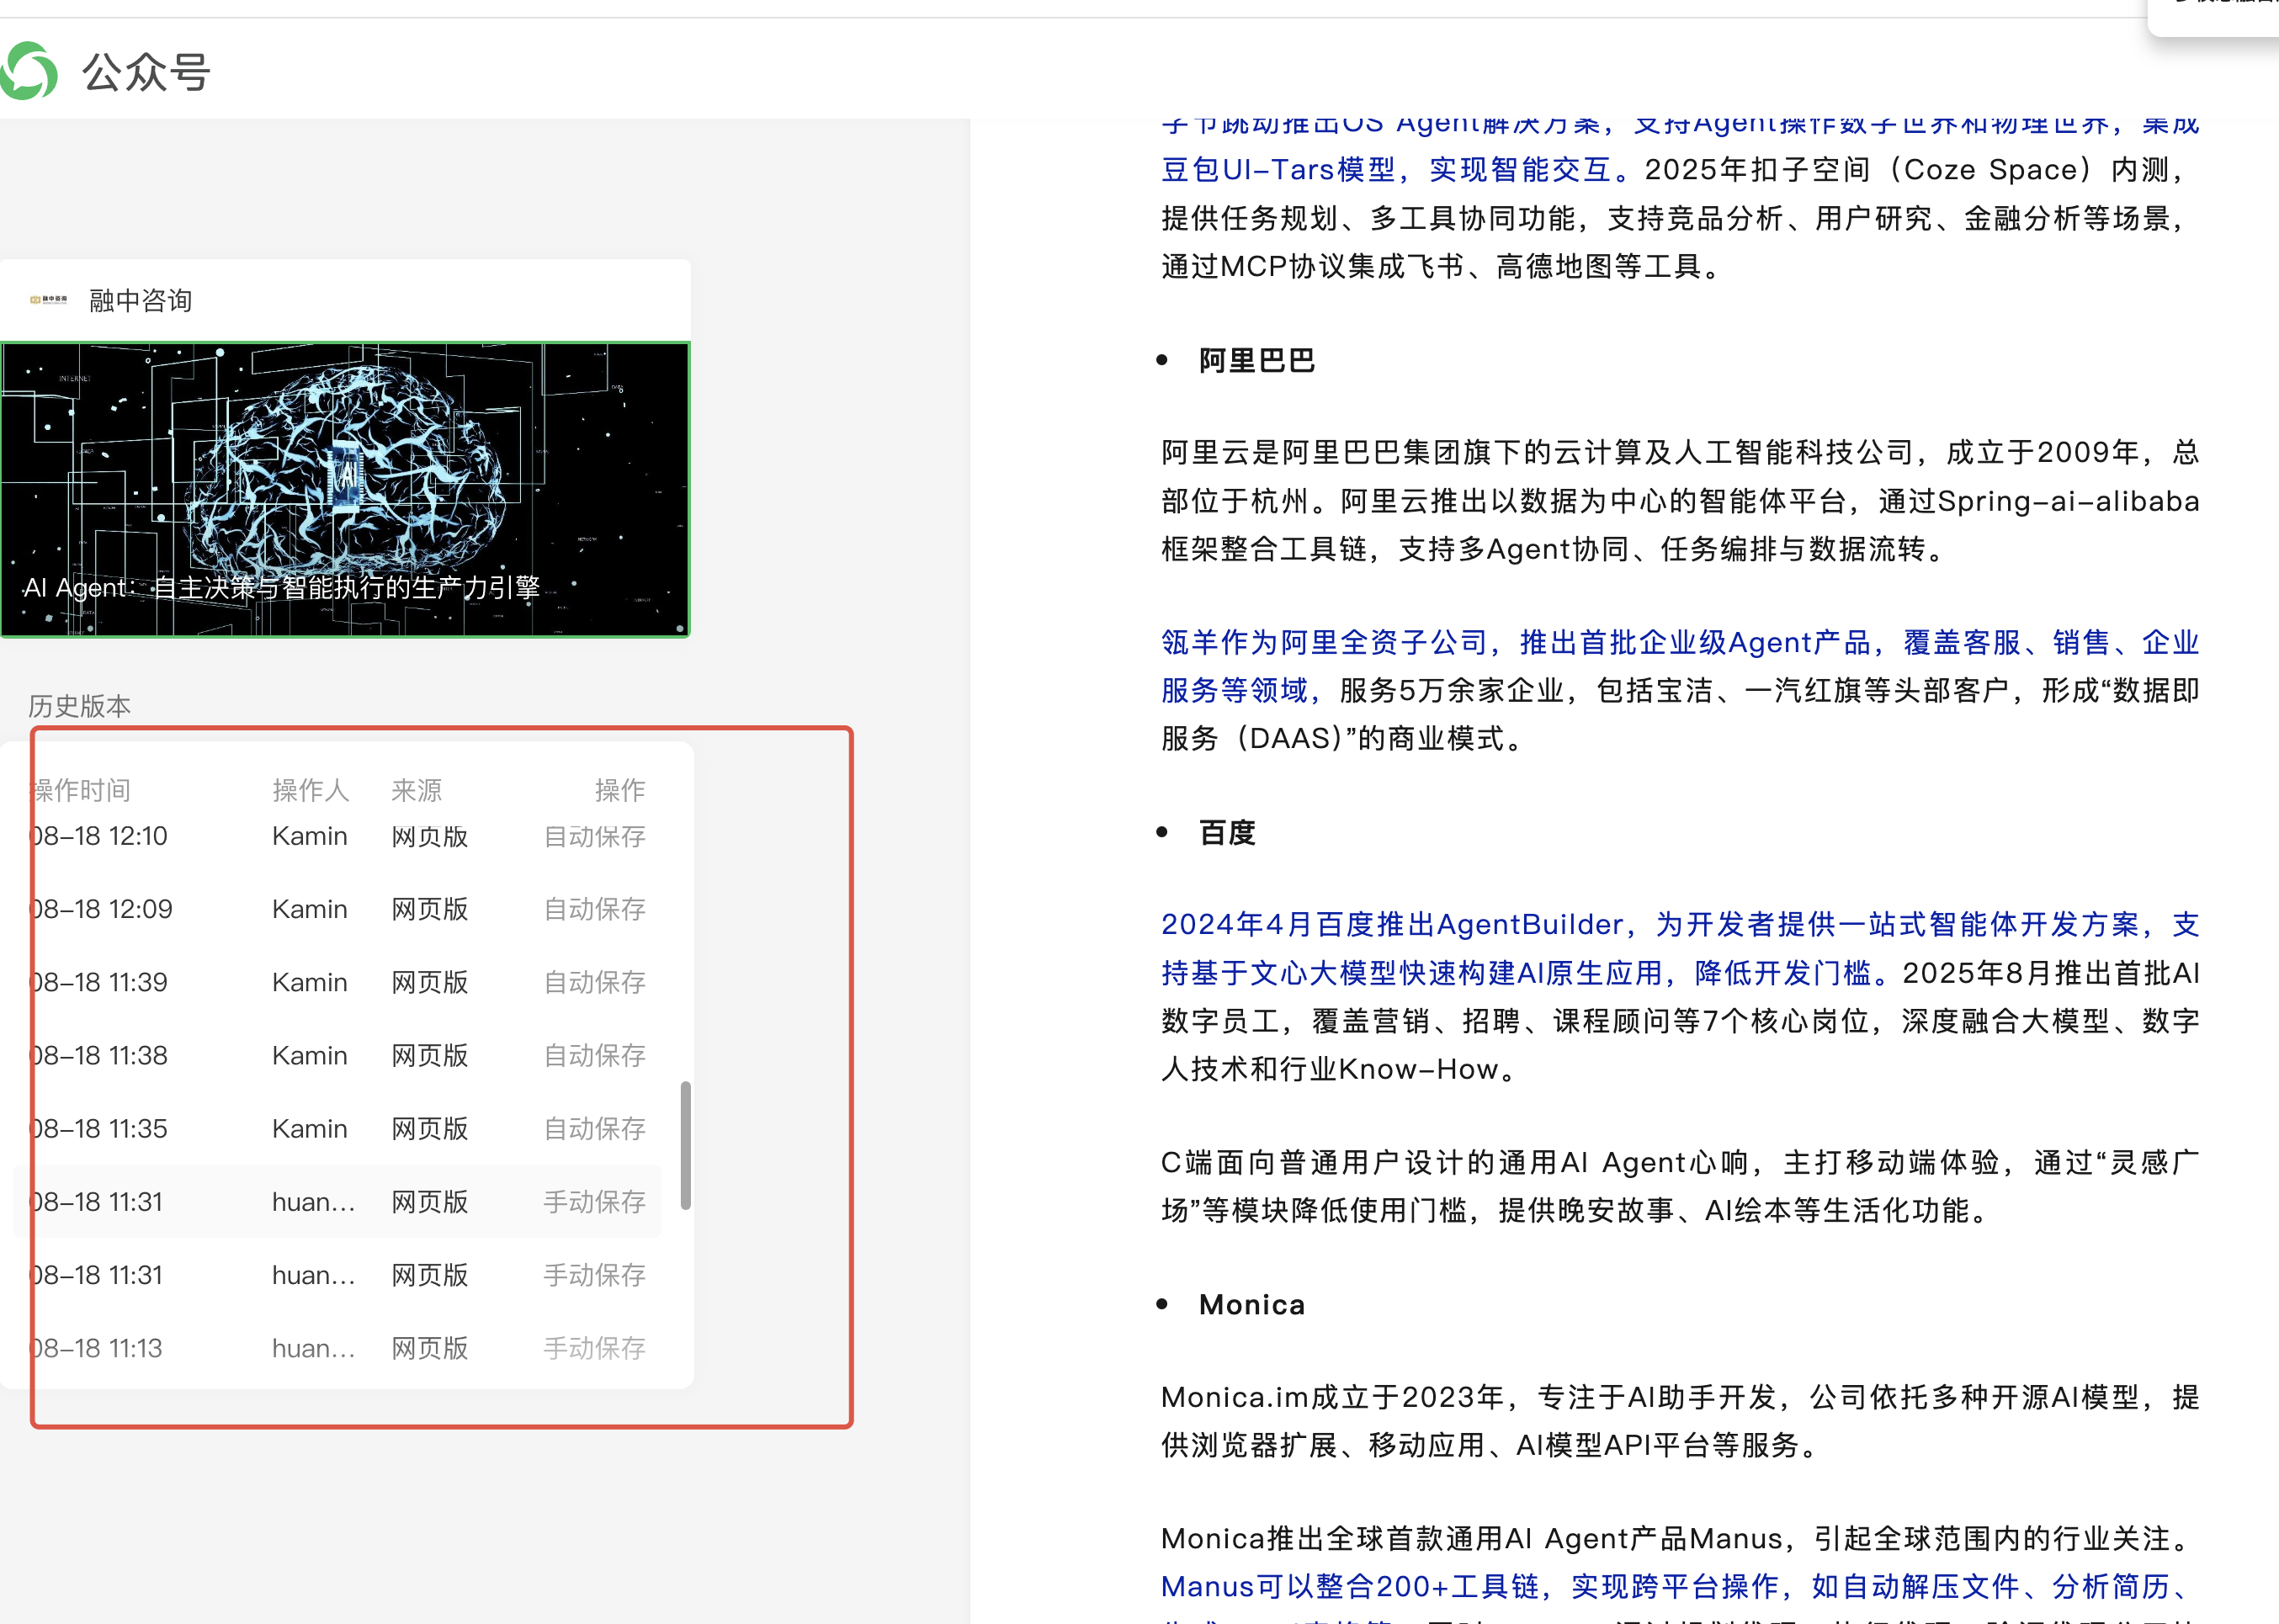Open the 08-18 11:39 auto-saved version
The image size is (2279, 1624).
(100, 982)
